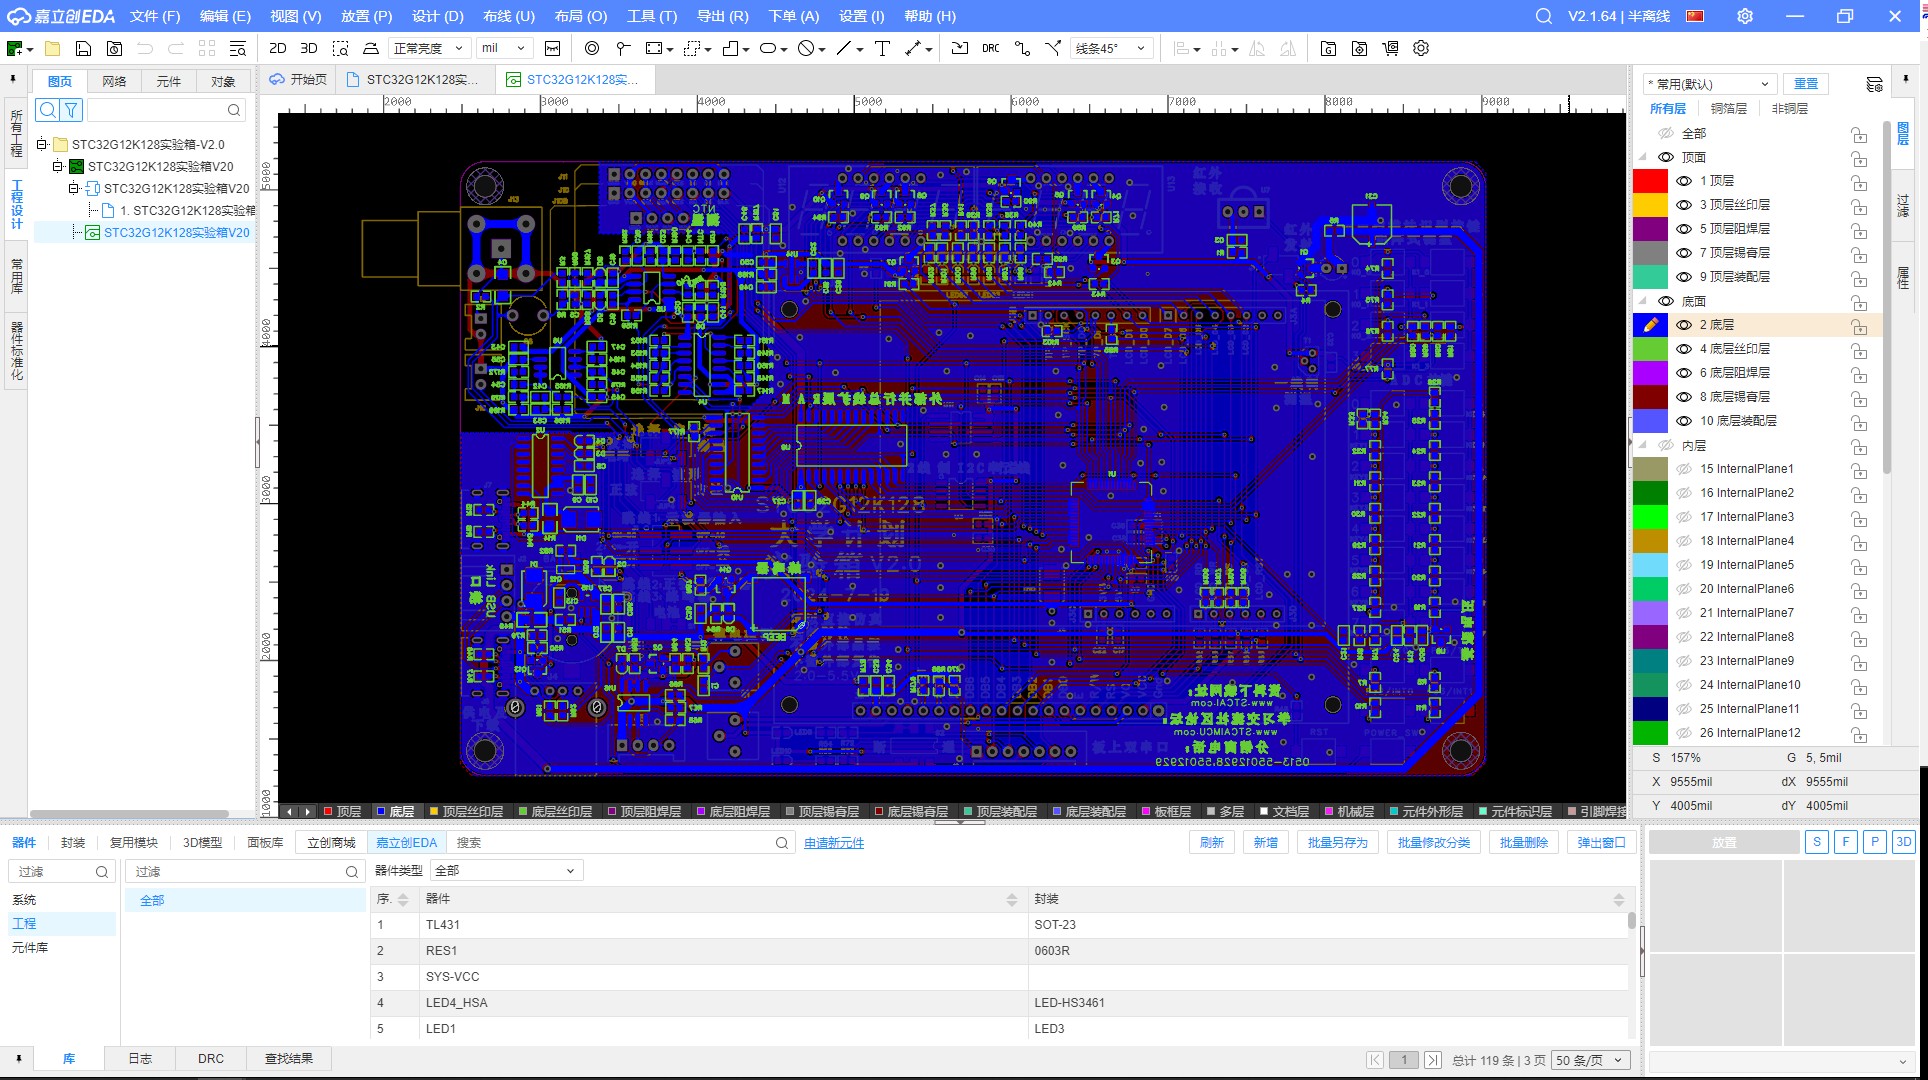Click the 弹出窗口 button
This screenshot has height=1080, width=1928.
1601,842
